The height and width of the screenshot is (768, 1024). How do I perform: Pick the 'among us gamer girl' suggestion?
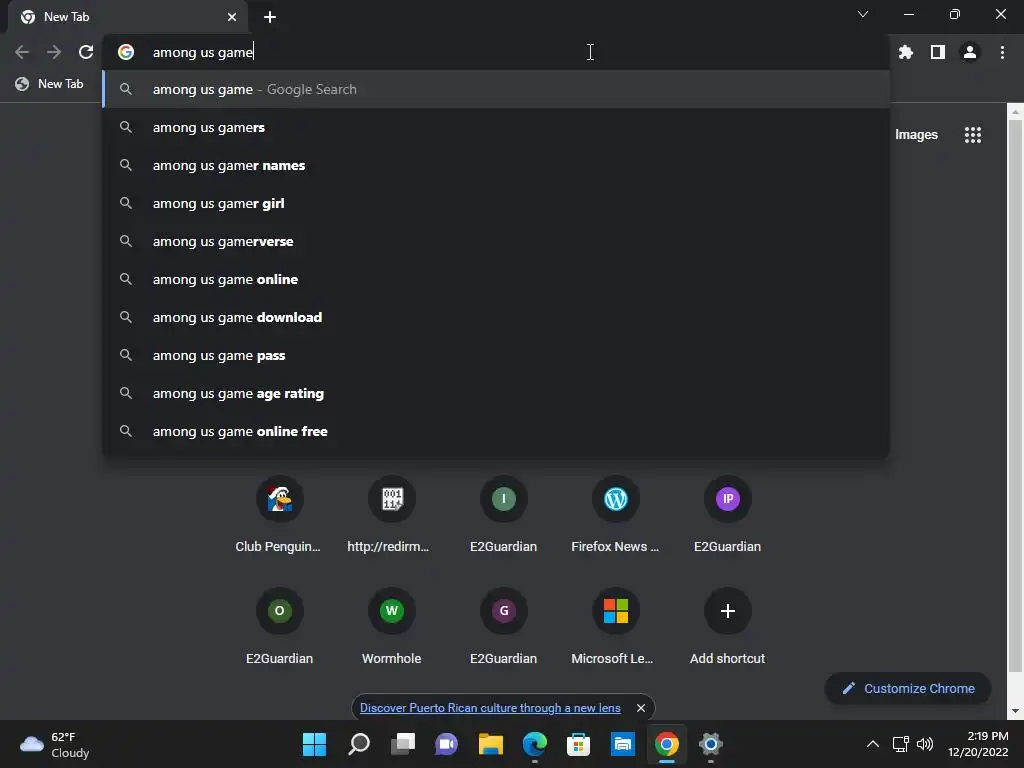(x=496, y=203)
